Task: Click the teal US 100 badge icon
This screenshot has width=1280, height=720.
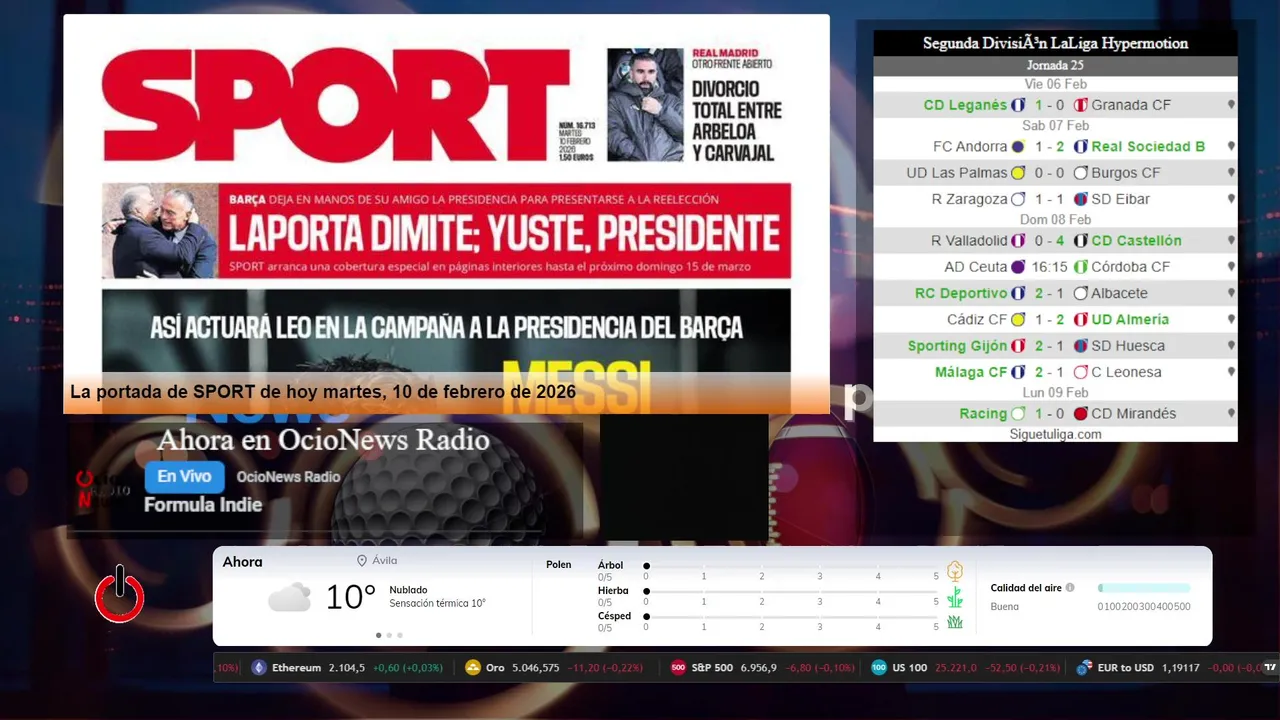Action: (x=879, y=668)
